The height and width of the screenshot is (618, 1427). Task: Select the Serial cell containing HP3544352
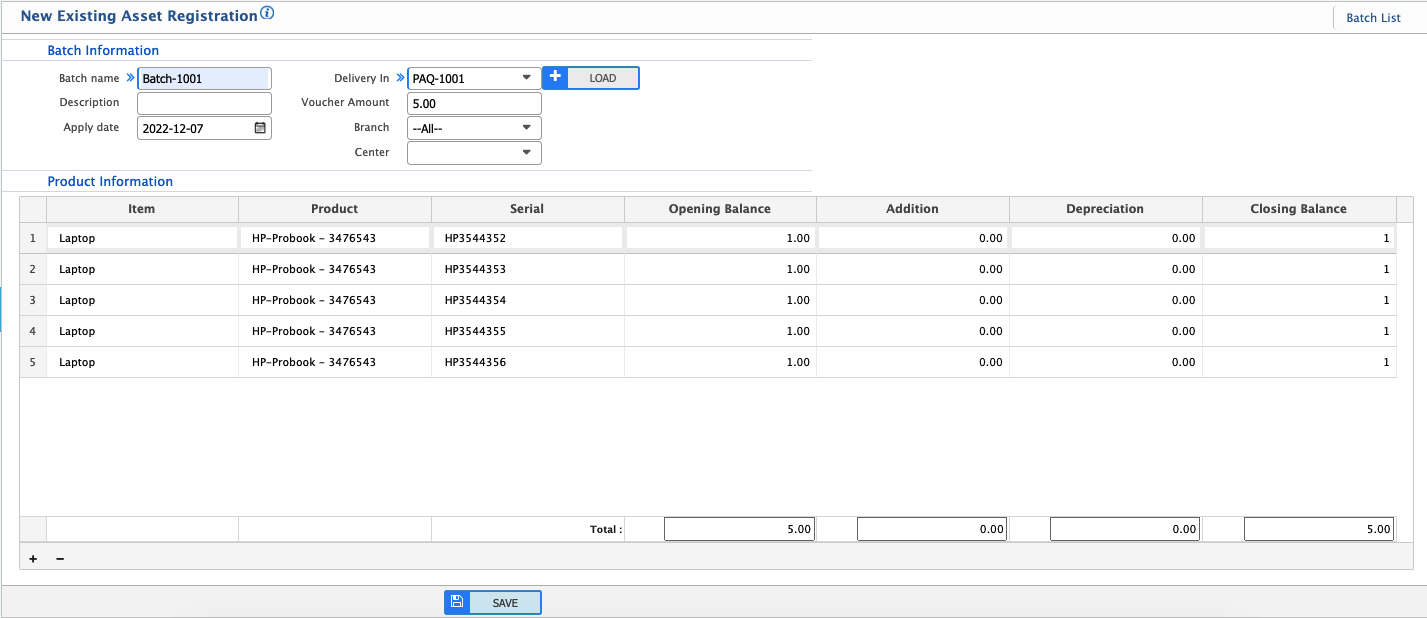click(x=527, y=237)
